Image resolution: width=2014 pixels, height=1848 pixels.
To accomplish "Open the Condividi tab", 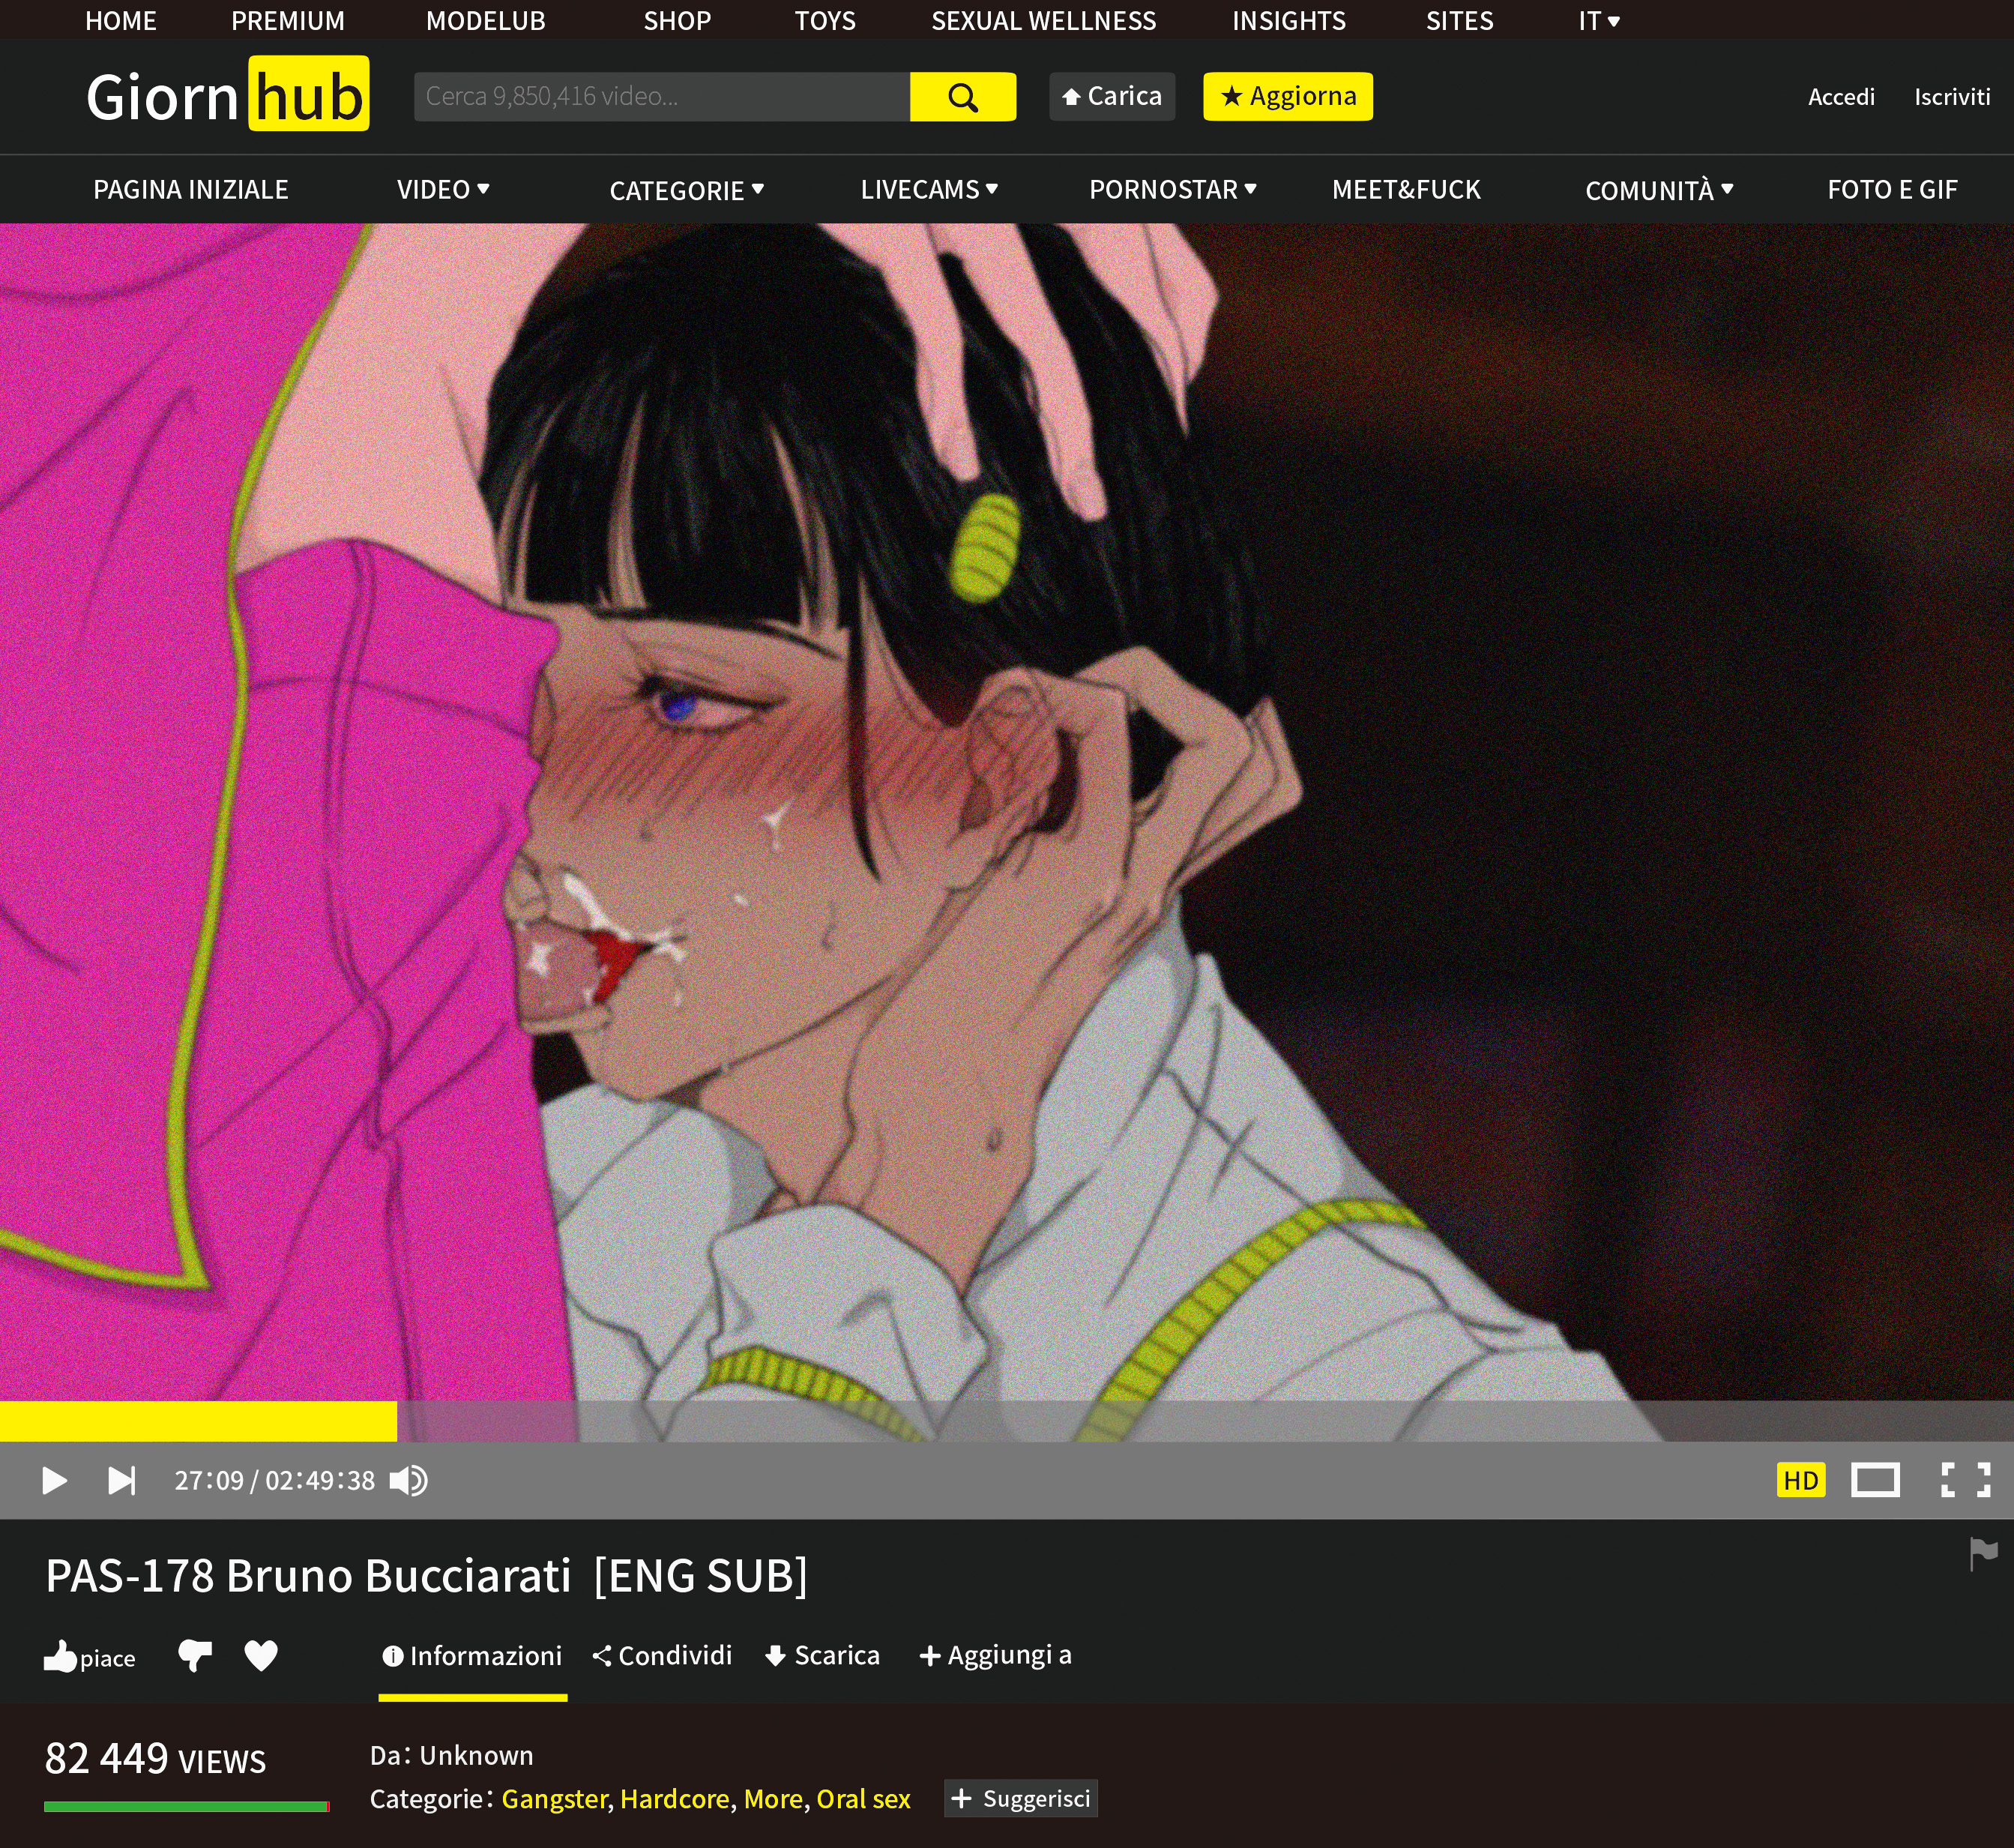I will (662, 1656).
